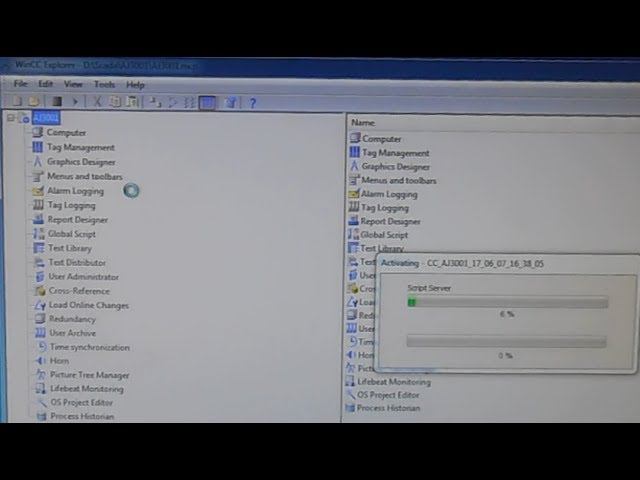This screenshot has height=480, width=640.
Task: Select OS Project Editor in navigation tree
Action: pyautogui.click(x=82, y=402)
